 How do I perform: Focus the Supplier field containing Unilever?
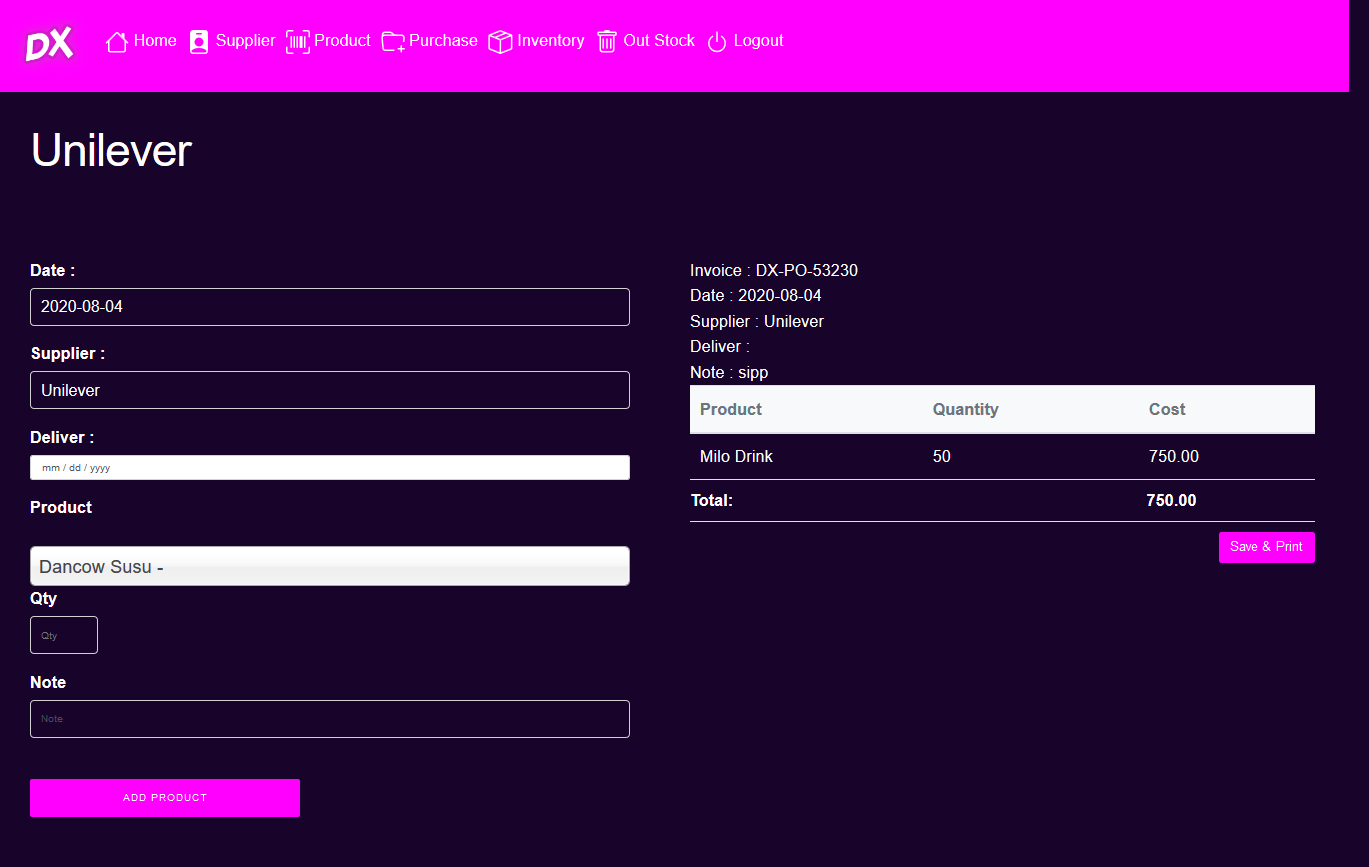point(330,390)
